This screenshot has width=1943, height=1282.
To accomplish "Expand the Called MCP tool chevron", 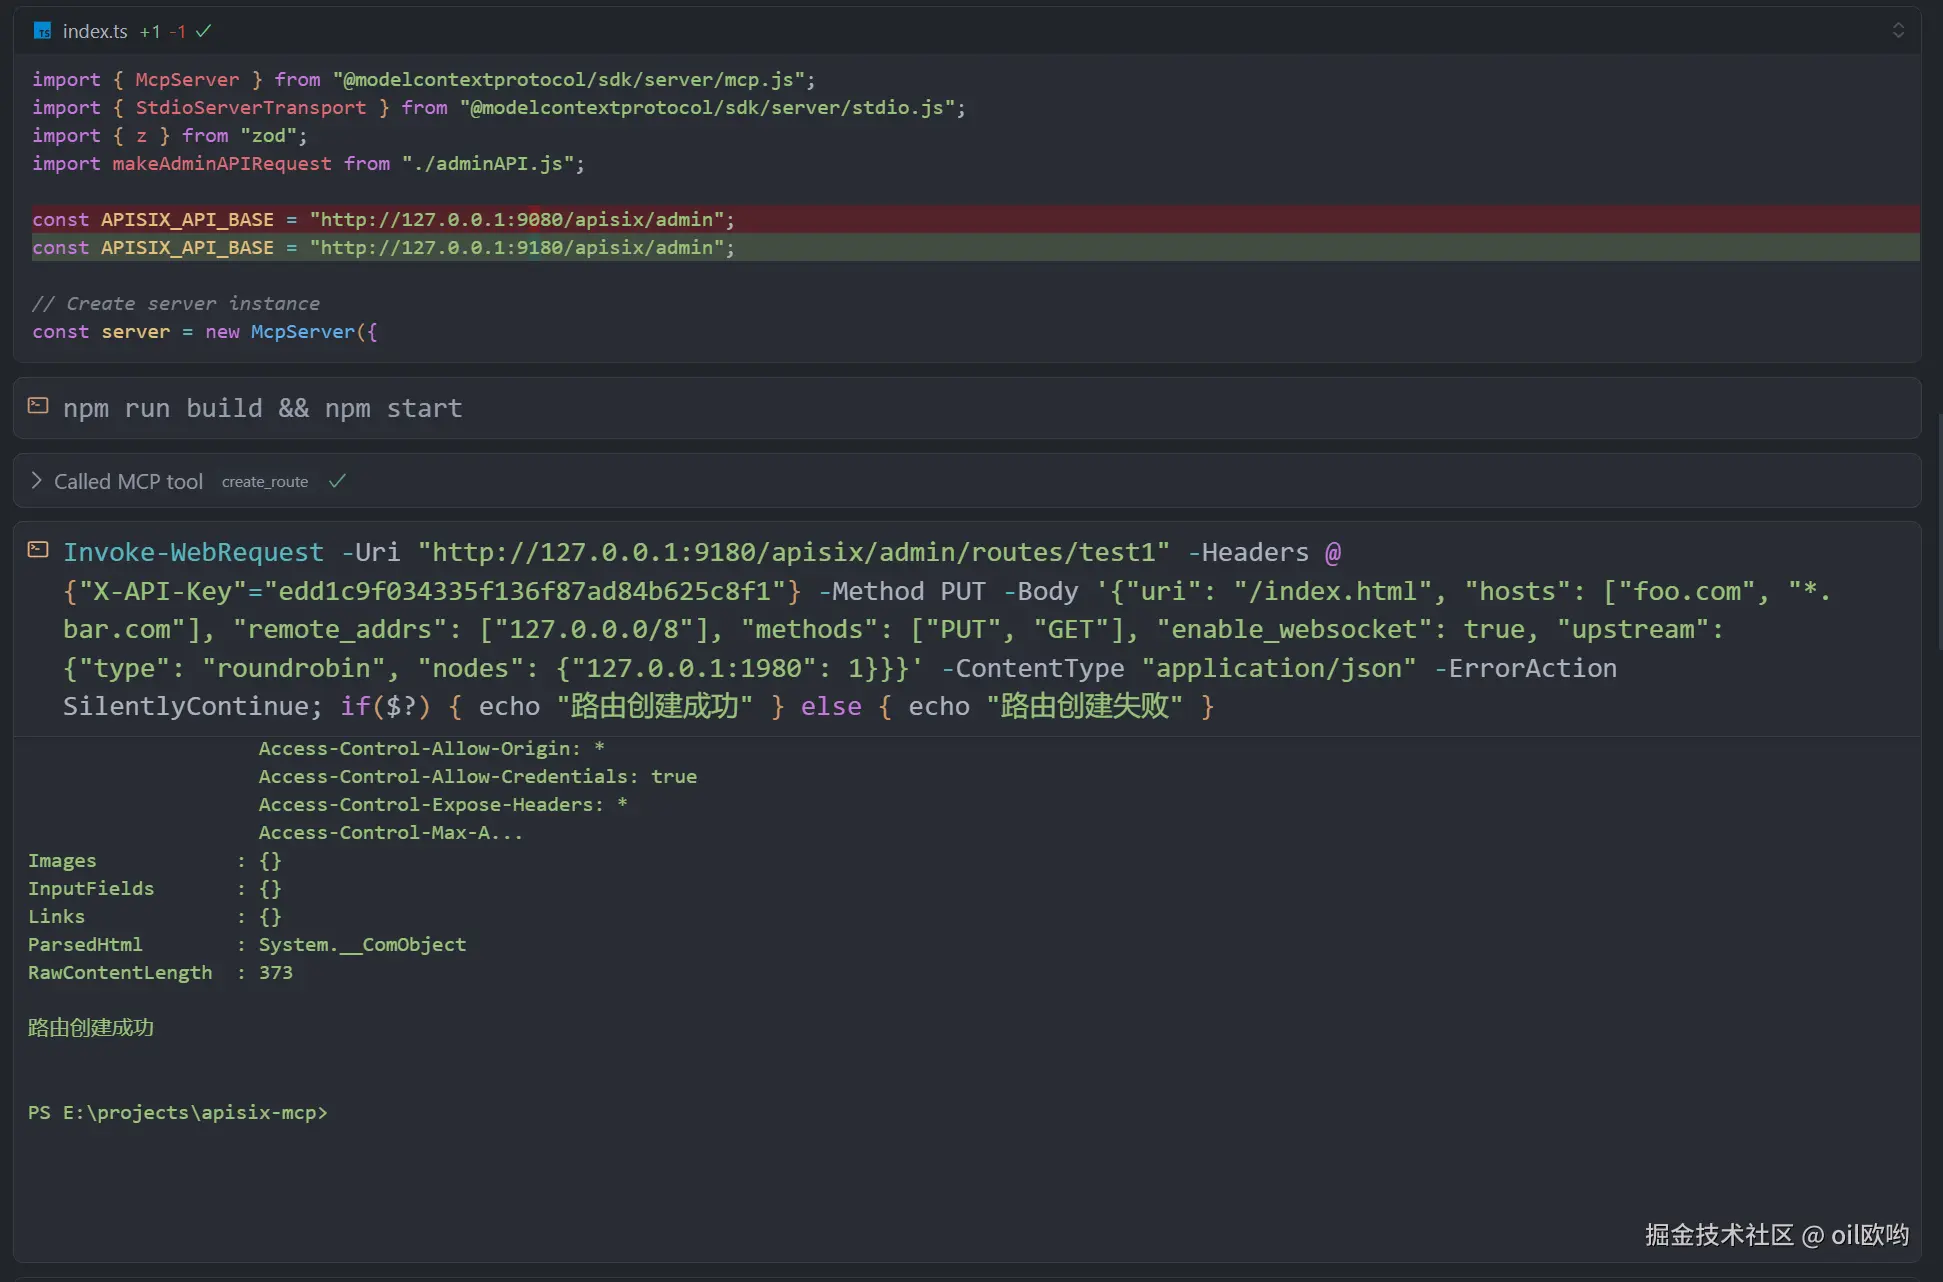I will coord(36,481).
